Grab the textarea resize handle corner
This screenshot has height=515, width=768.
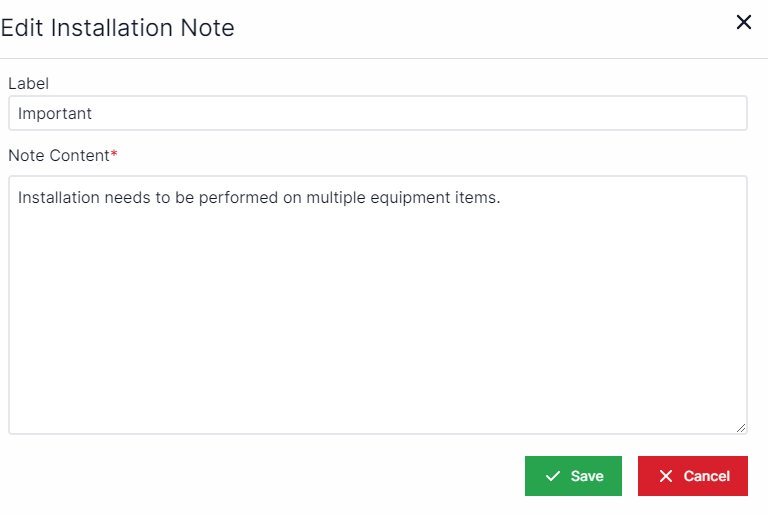click(x=740, y=427)
